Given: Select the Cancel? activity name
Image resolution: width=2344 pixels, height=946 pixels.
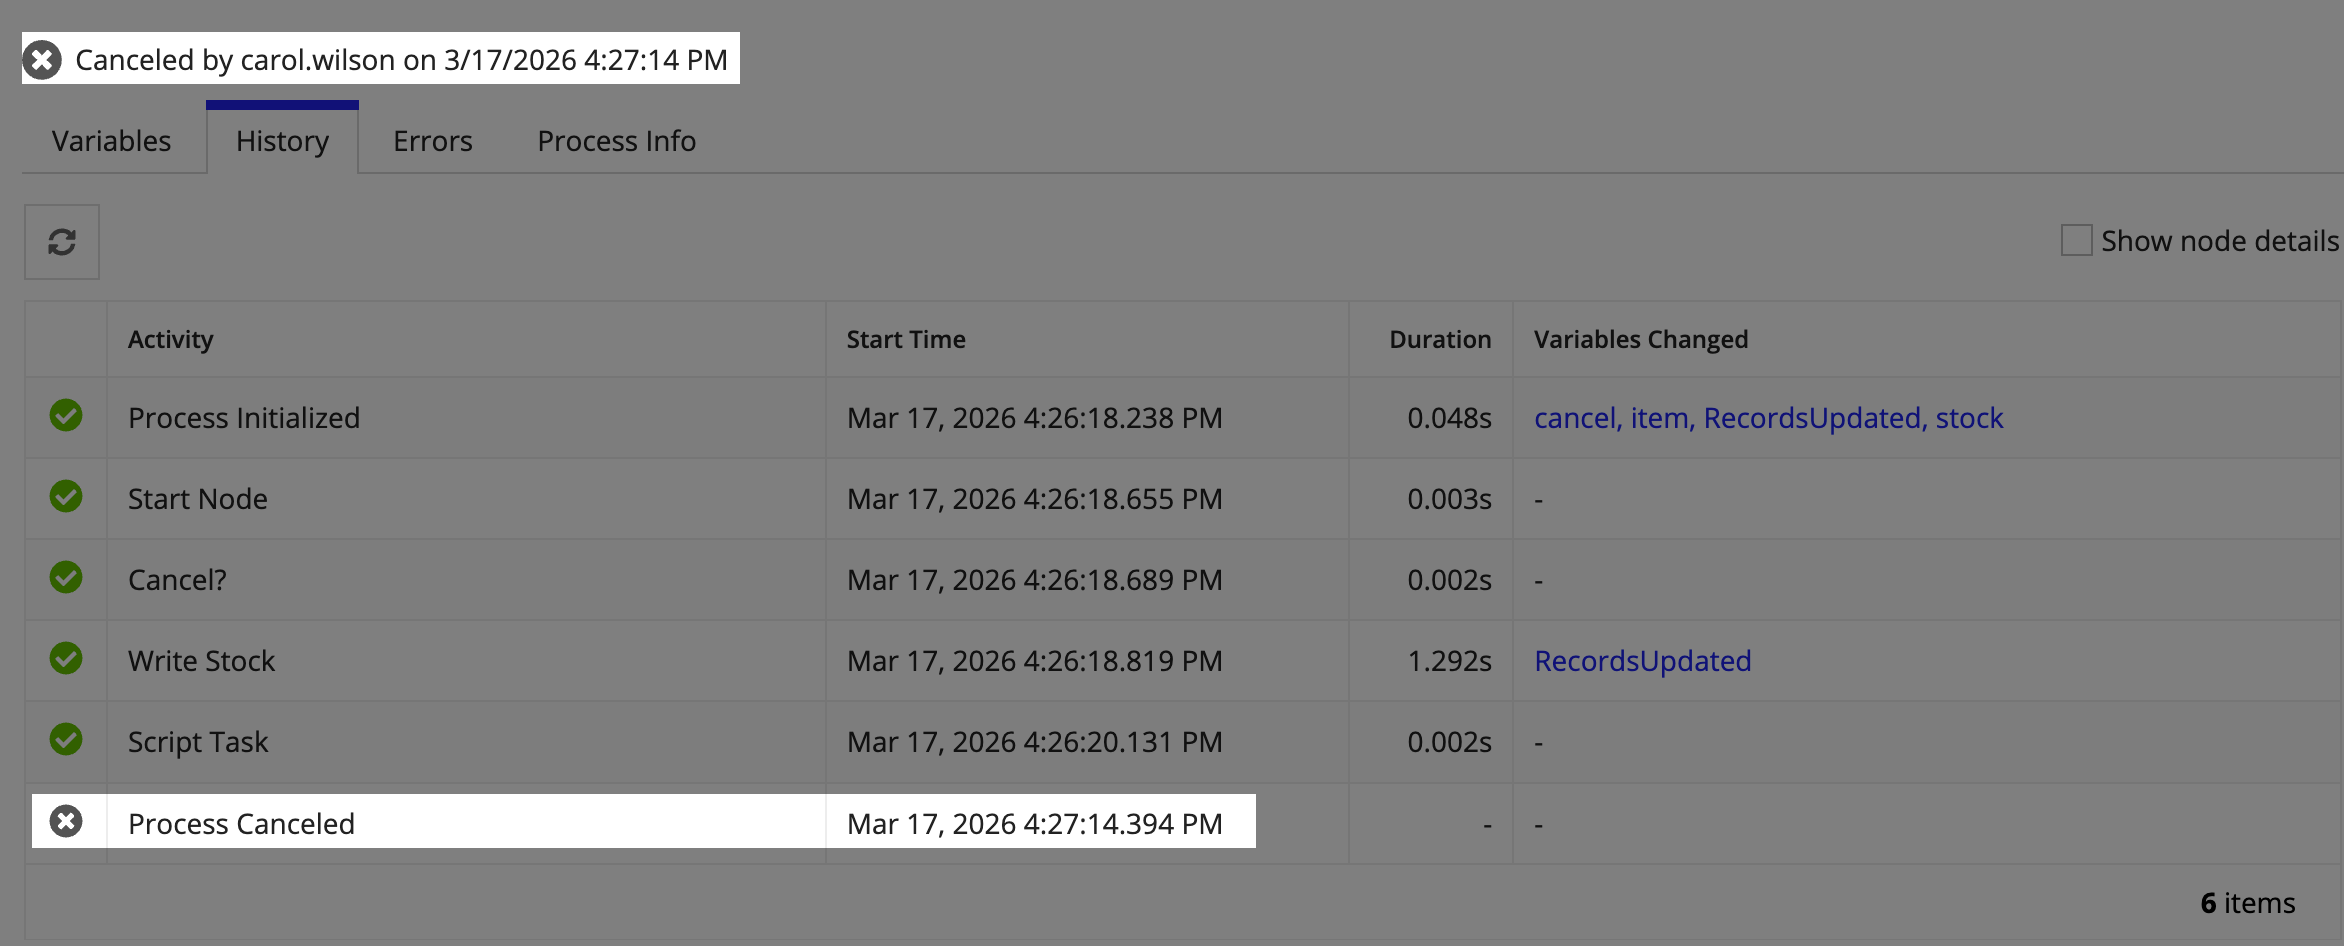Looking at the screenshot, I should [177, 580].
